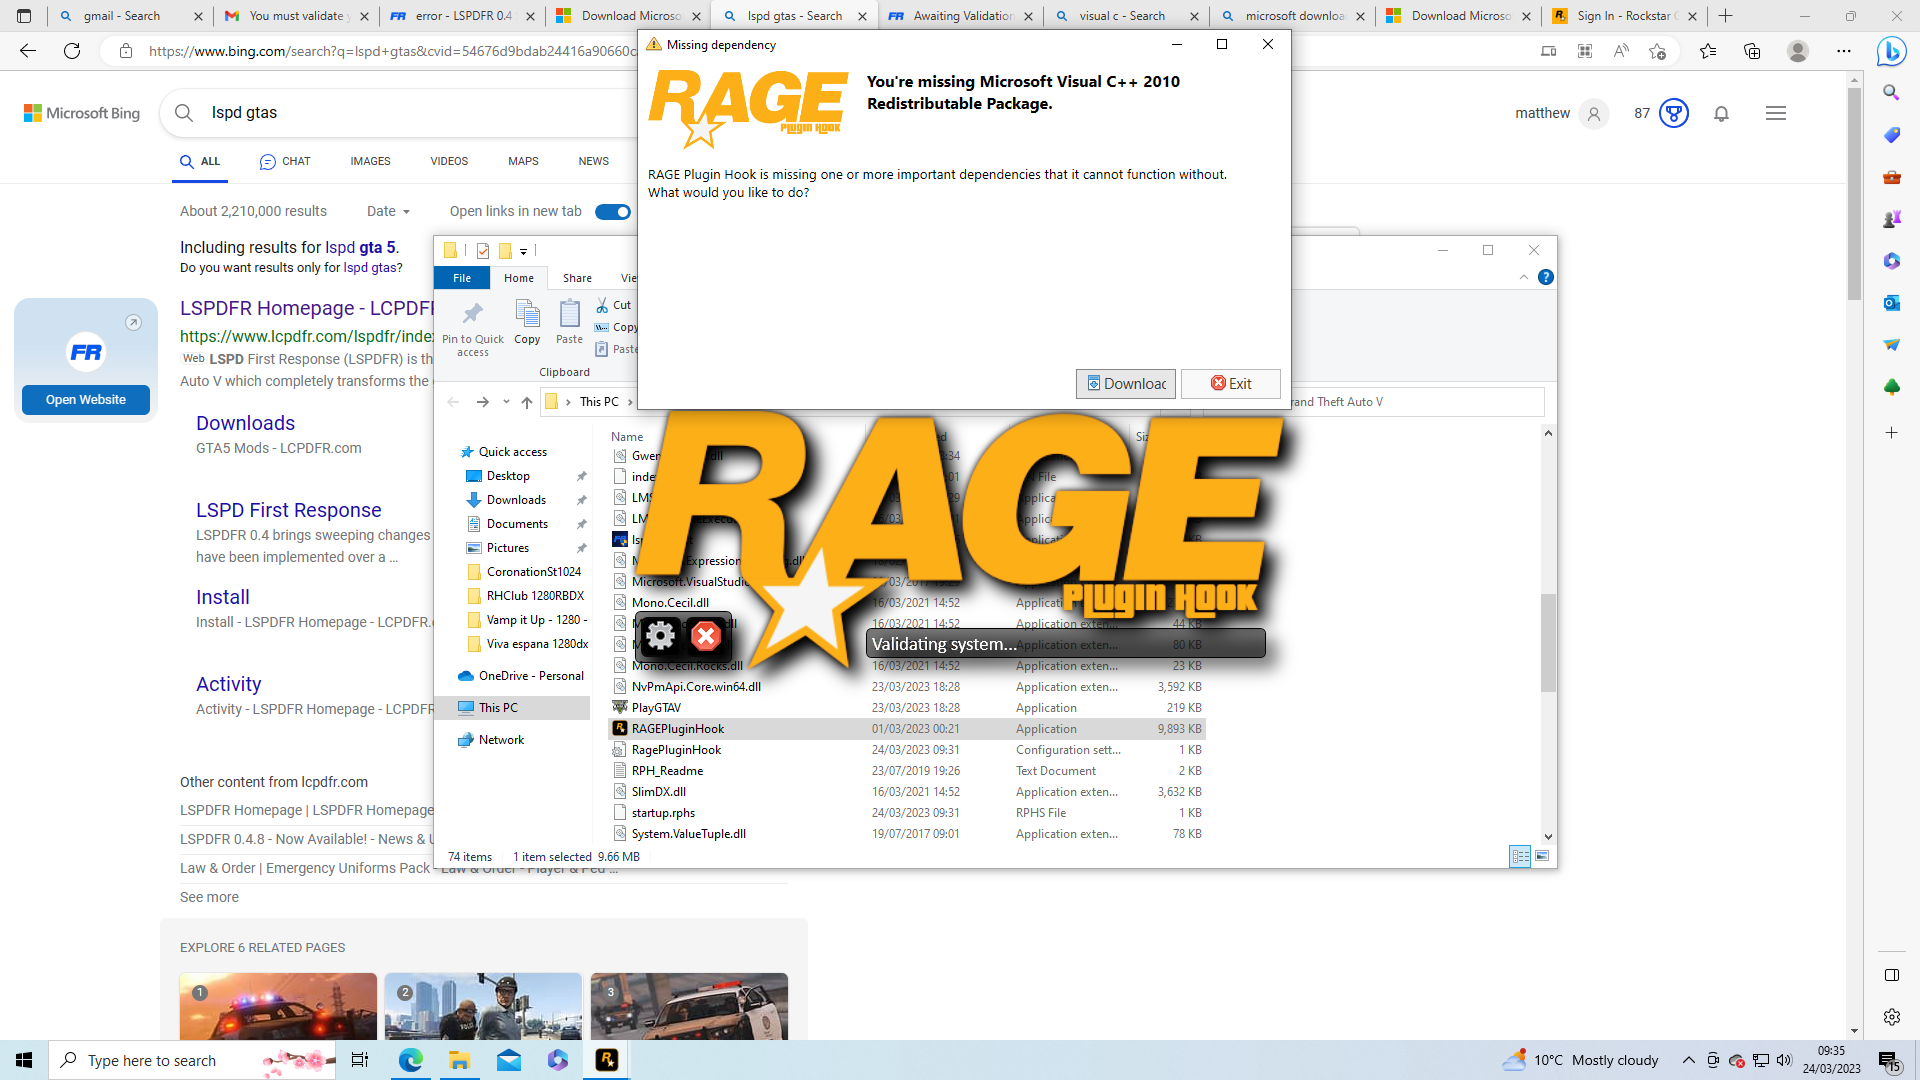This screenshot has width=1920, height=1080.
Task: Expand the Explorer ribbon chevron
Action: pos(1523,278)
